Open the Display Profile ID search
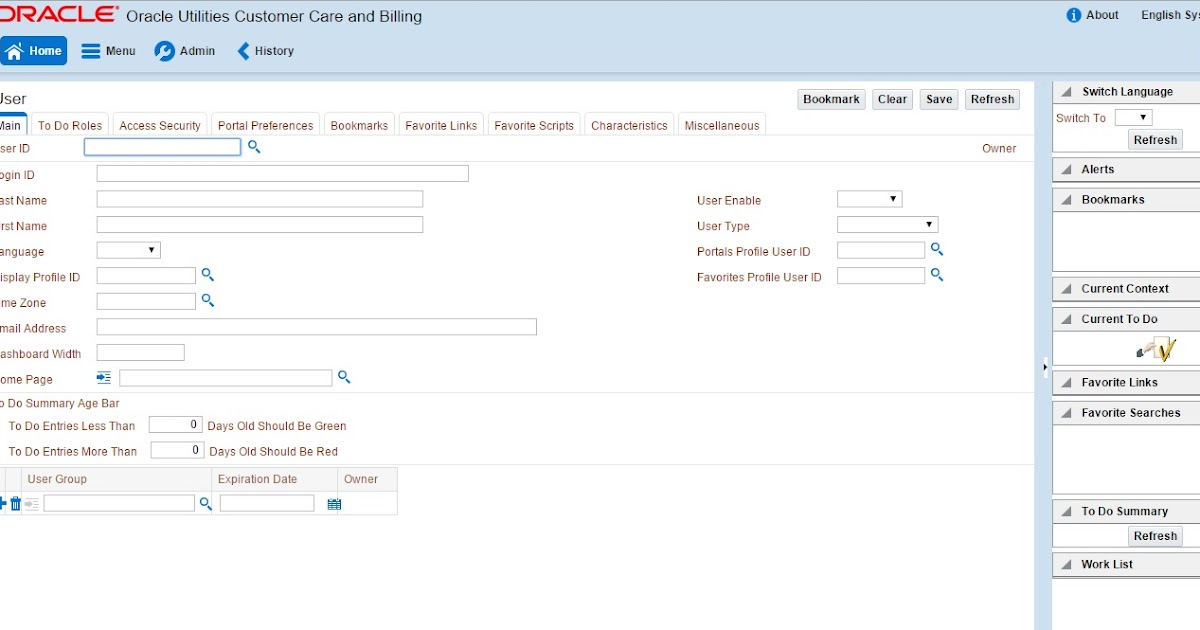 point(207,275)
